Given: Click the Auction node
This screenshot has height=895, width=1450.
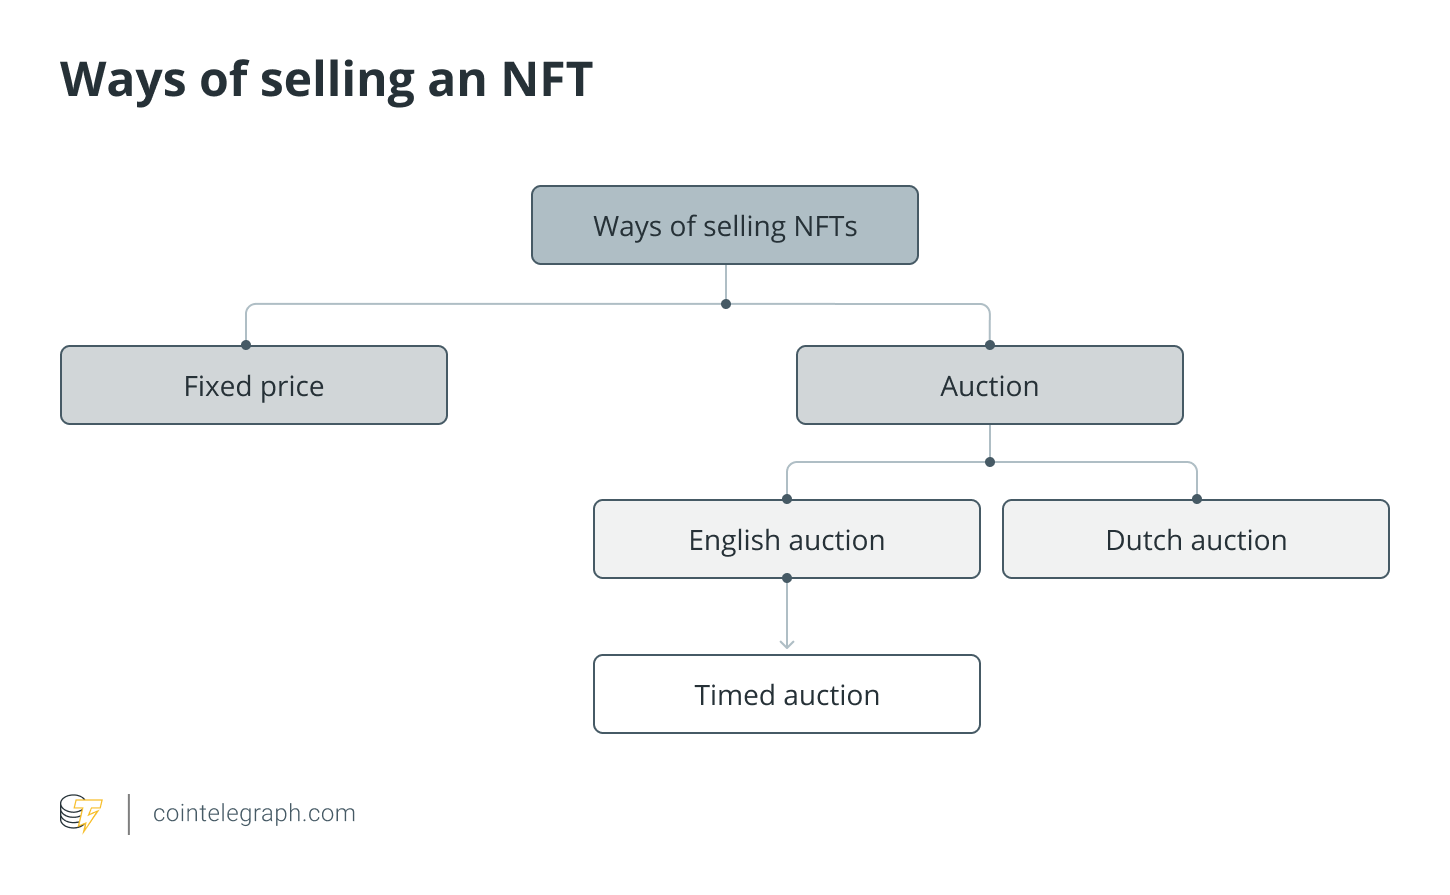Looking at the screenshot, I should click(x=990, y=385).
